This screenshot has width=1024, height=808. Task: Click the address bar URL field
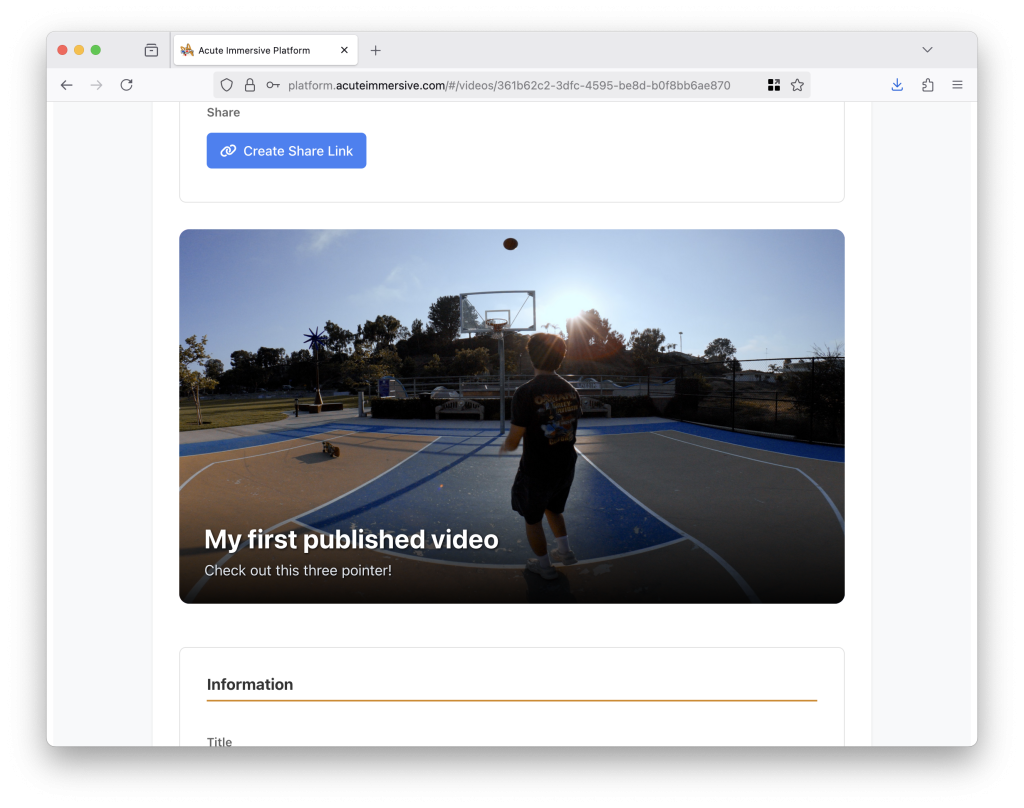click(x=509, y=85)
